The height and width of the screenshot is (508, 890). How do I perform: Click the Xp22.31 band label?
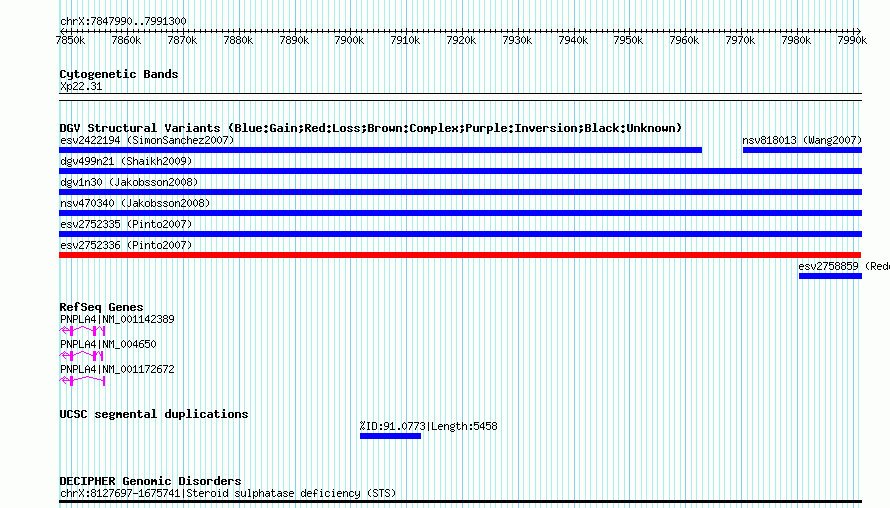tap(81, 86)
